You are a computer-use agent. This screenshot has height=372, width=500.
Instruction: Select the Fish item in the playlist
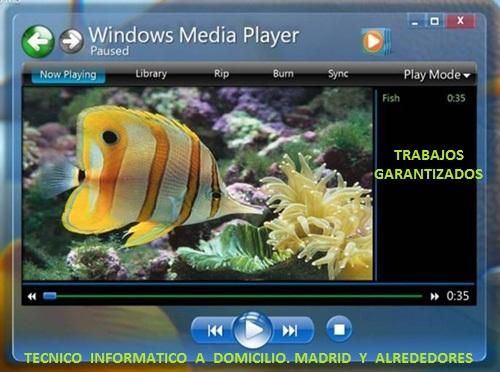[x=424, y=98]
